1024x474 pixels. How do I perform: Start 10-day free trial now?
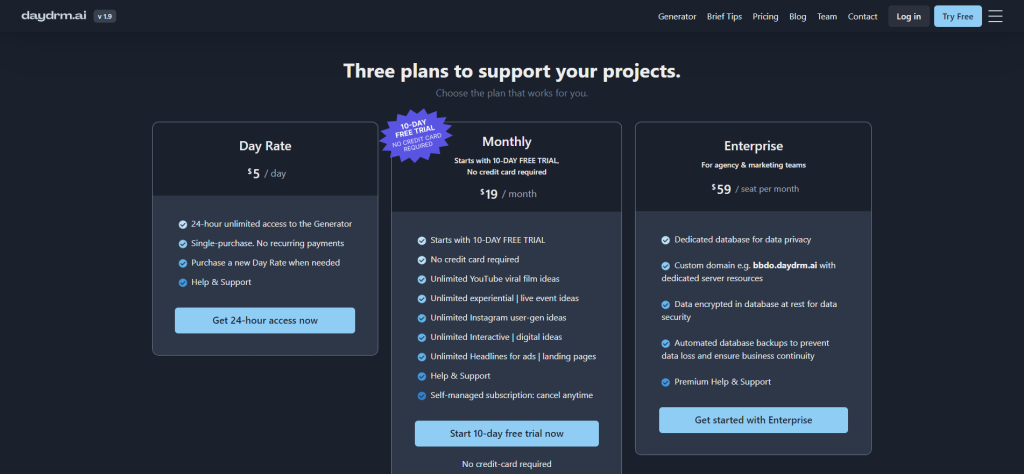pyautogui.click(x=506, y=433)
